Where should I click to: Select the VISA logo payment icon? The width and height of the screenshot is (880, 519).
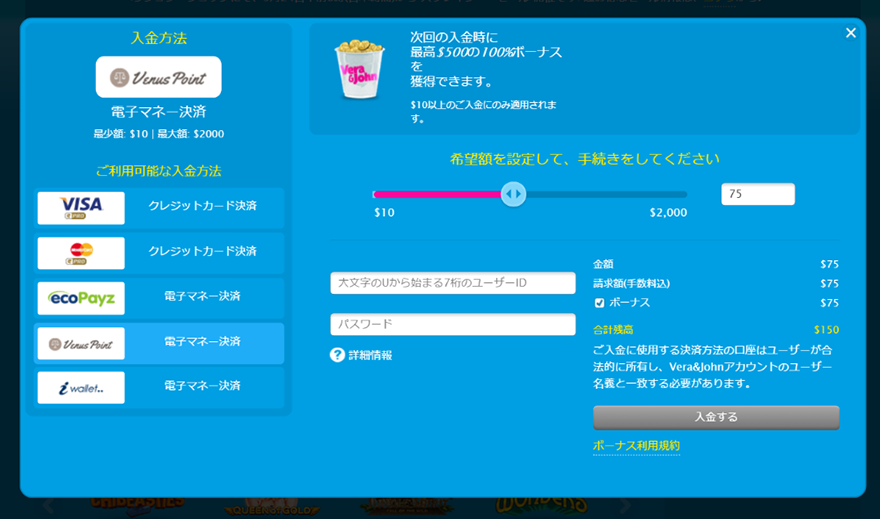(x=81, y=208)
